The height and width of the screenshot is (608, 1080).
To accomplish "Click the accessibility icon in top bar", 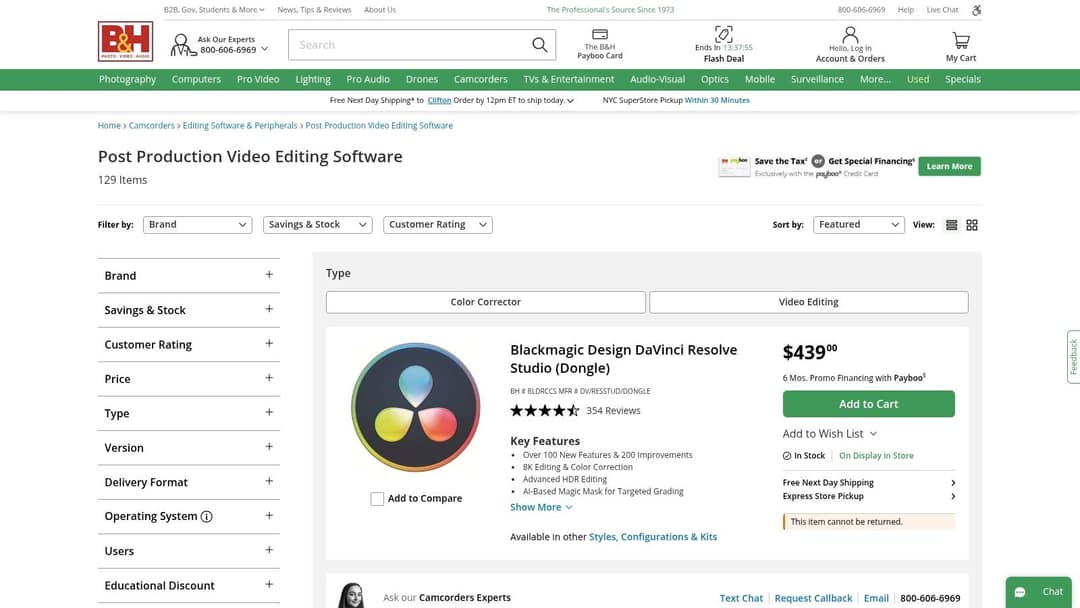I will coord(977,10).
